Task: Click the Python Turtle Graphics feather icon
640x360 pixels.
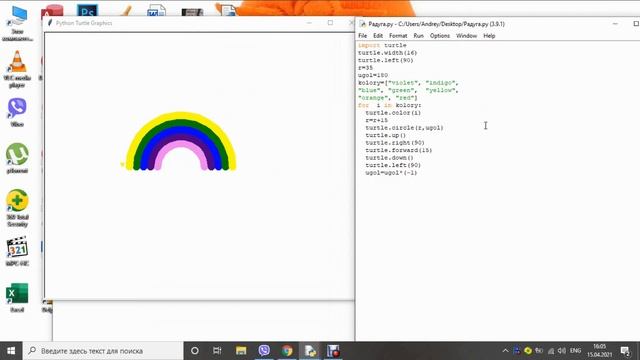Action: [50, 23]
